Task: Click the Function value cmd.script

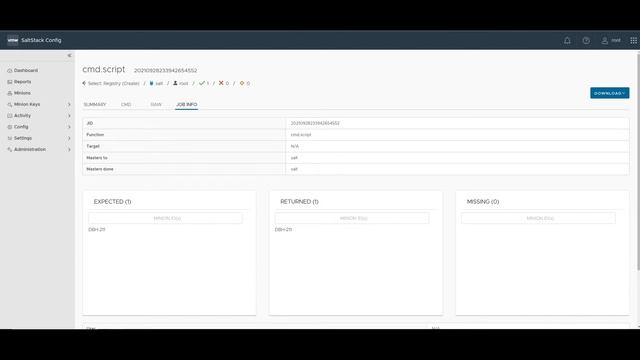Action: pos(301,135)
